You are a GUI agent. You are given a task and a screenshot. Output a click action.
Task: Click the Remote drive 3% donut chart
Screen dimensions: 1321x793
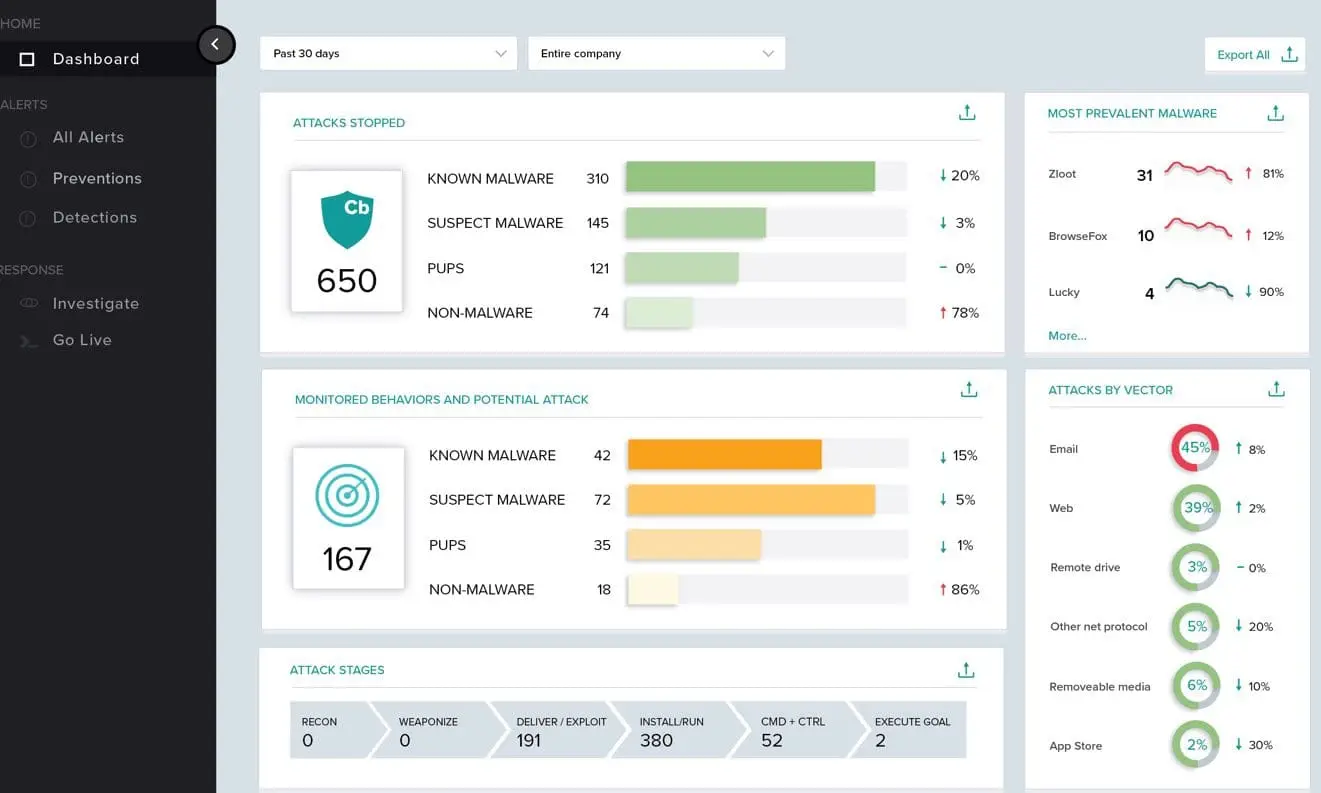pos(1196,567)
